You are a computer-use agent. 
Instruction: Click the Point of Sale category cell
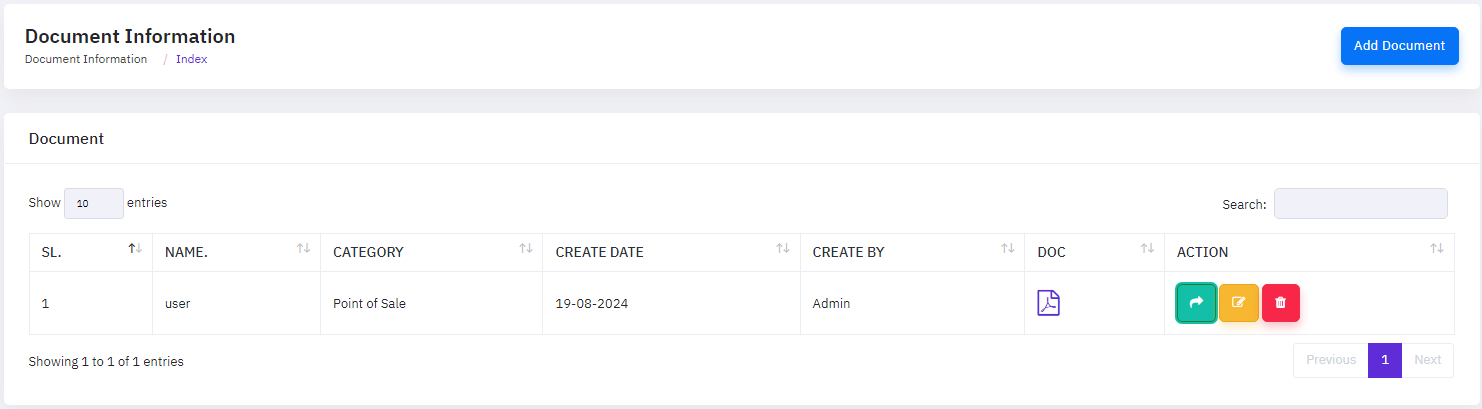pyautogui.click(x=369, y=303)
